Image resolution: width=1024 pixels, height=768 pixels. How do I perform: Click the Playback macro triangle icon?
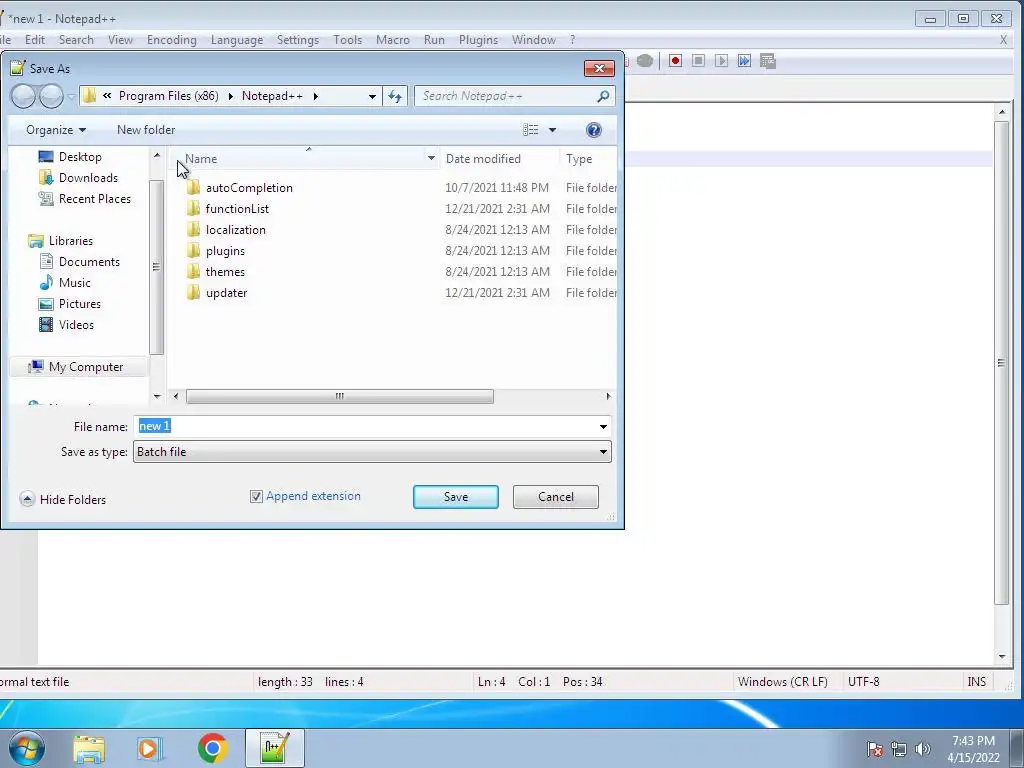(x=721, y=61)
